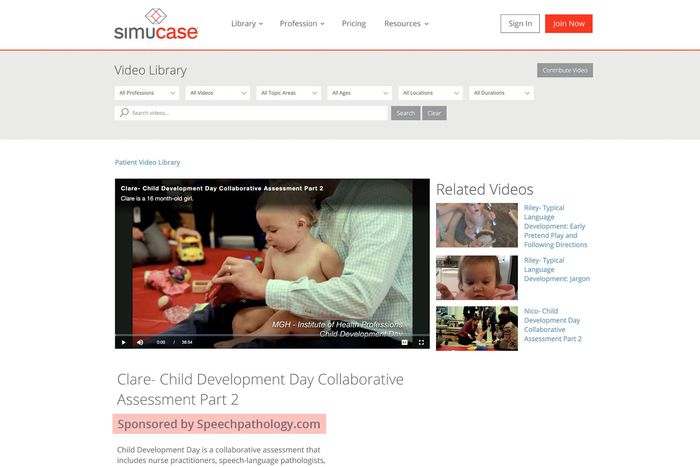The height and width of the screenshot is (467, 700).
Task: Open Riley Early Pretend Play thumbnail
Action: [x=476, y=225]
